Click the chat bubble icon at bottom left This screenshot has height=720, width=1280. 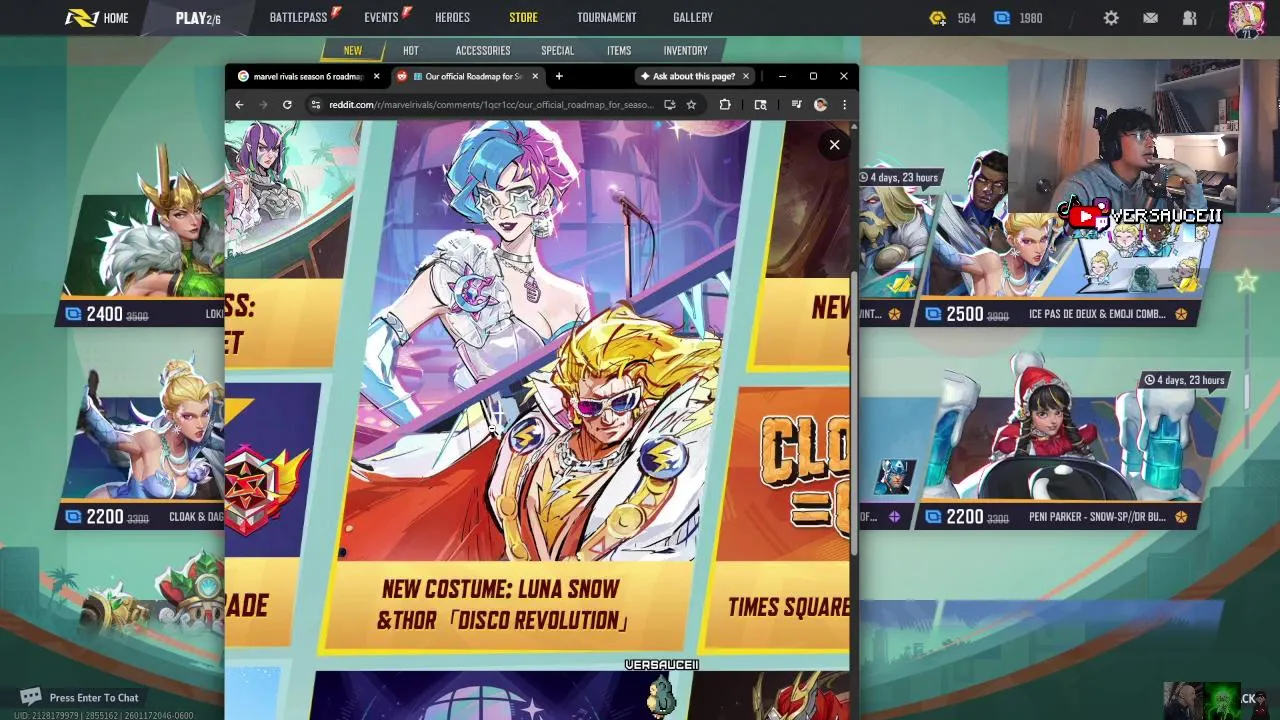pyautogui.click(x=31, y=697)
